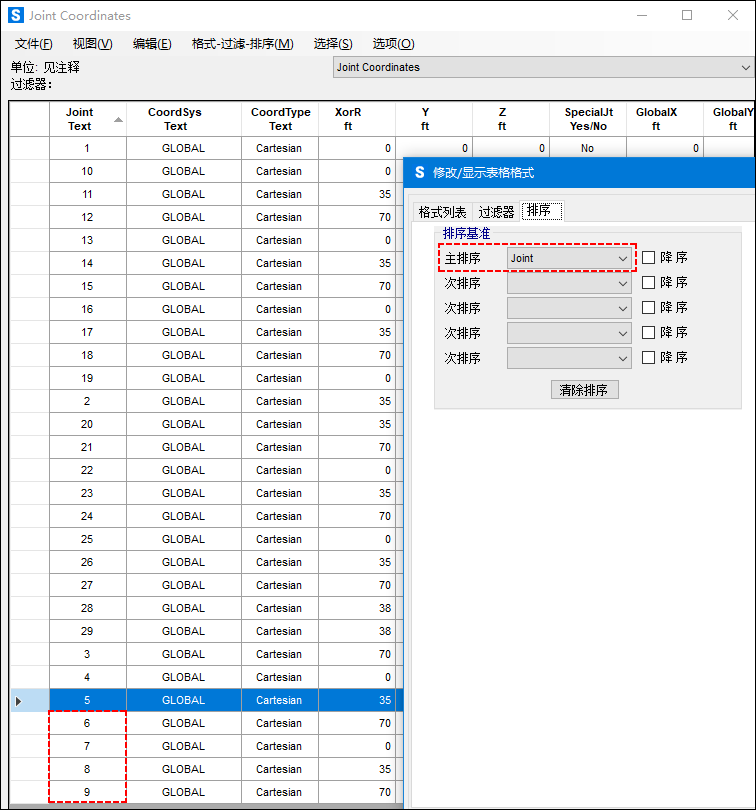
Task: Click the row indicator arrow beside joint 5
Action: pos(18,701)
